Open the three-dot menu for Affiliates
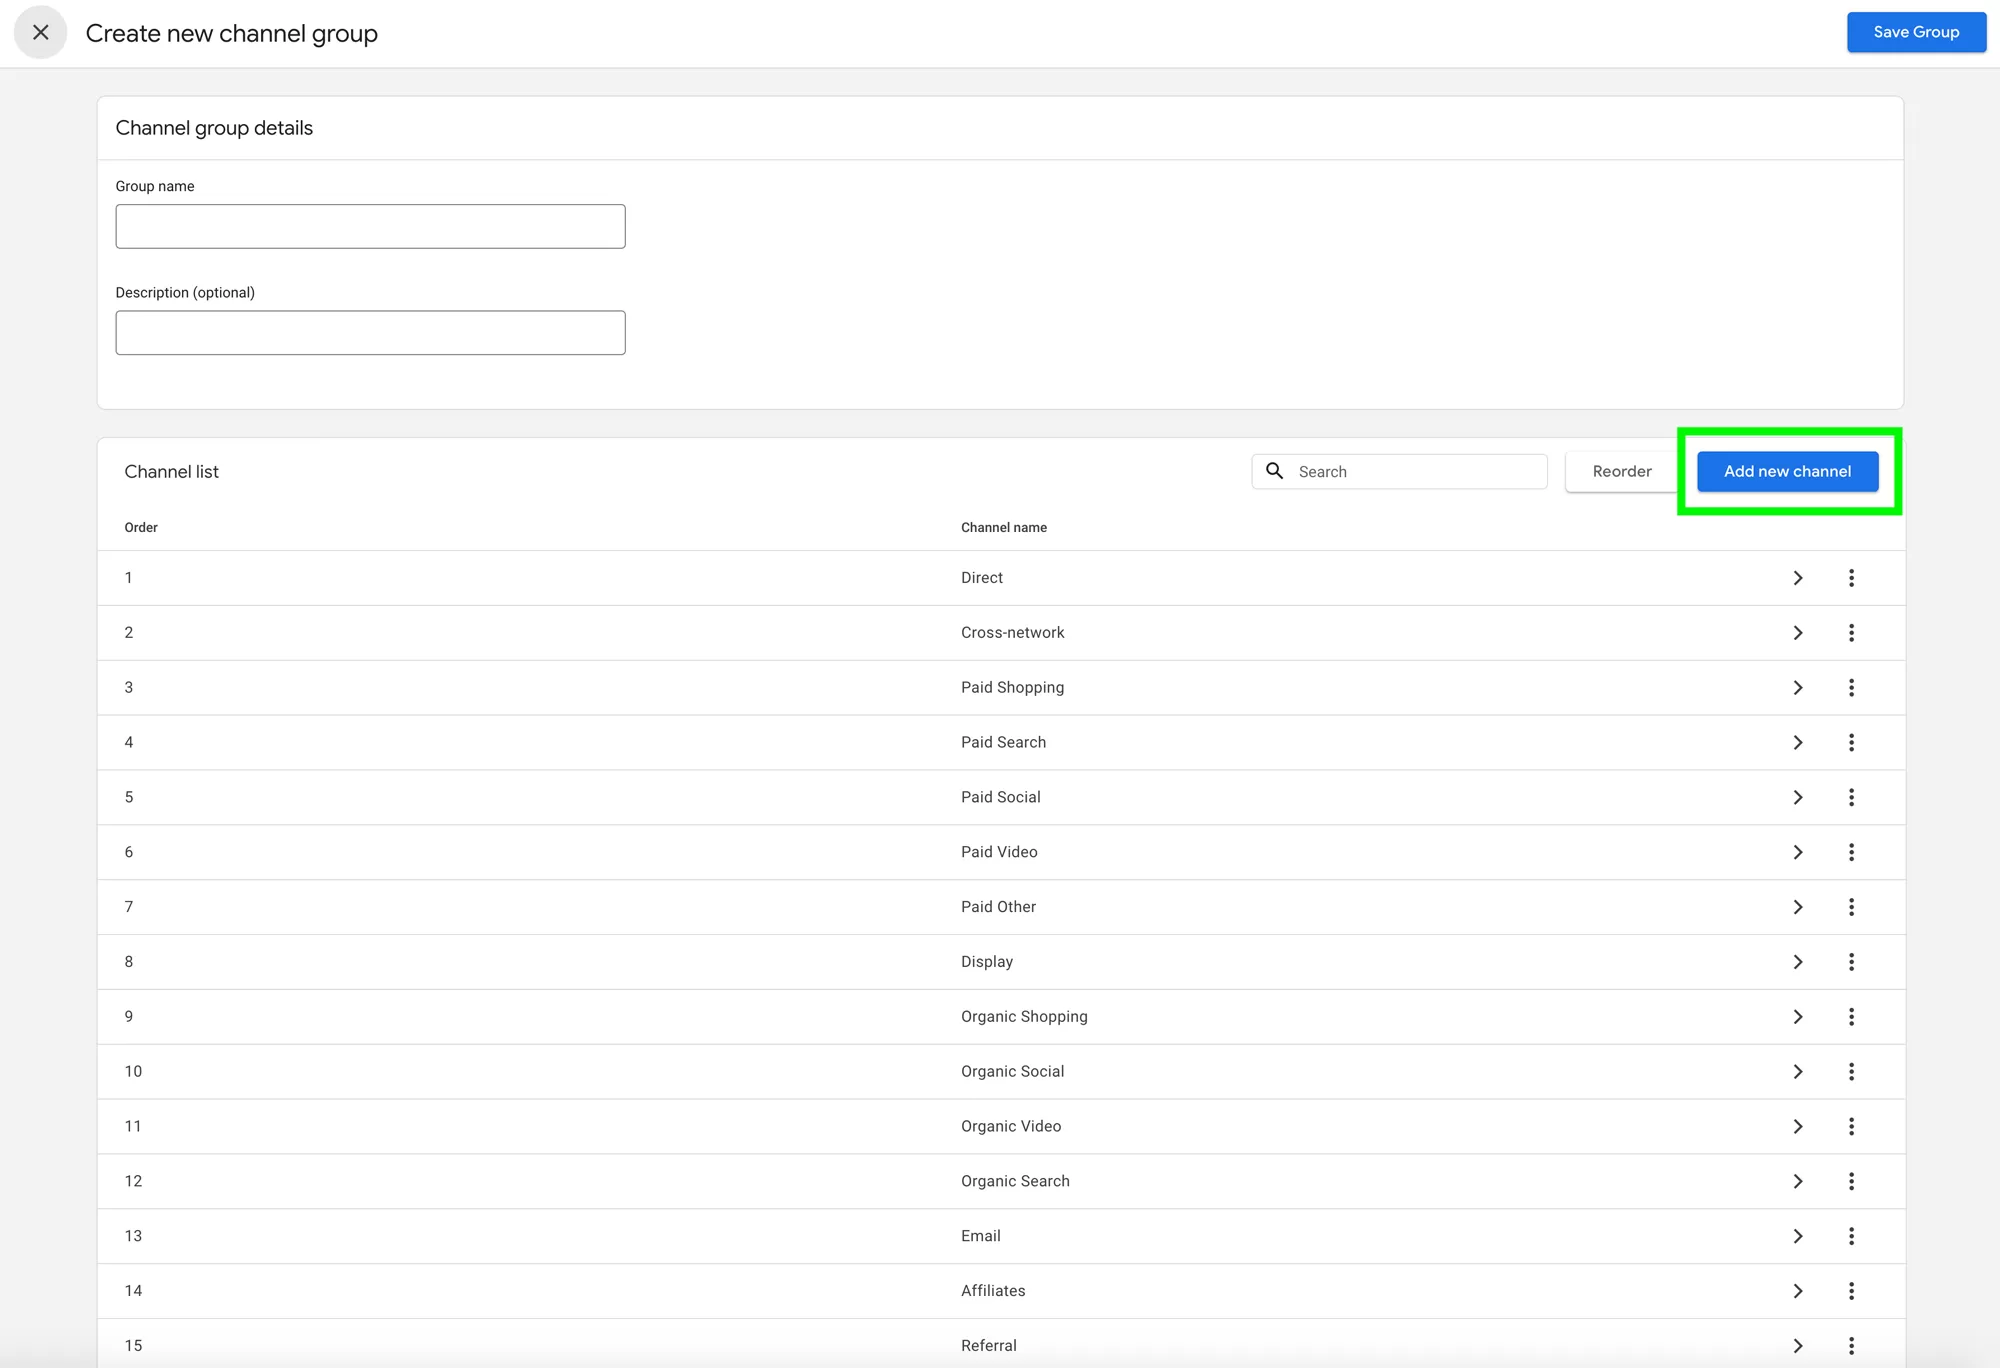The image size is (2000, 1368). click(1851, 1291)
